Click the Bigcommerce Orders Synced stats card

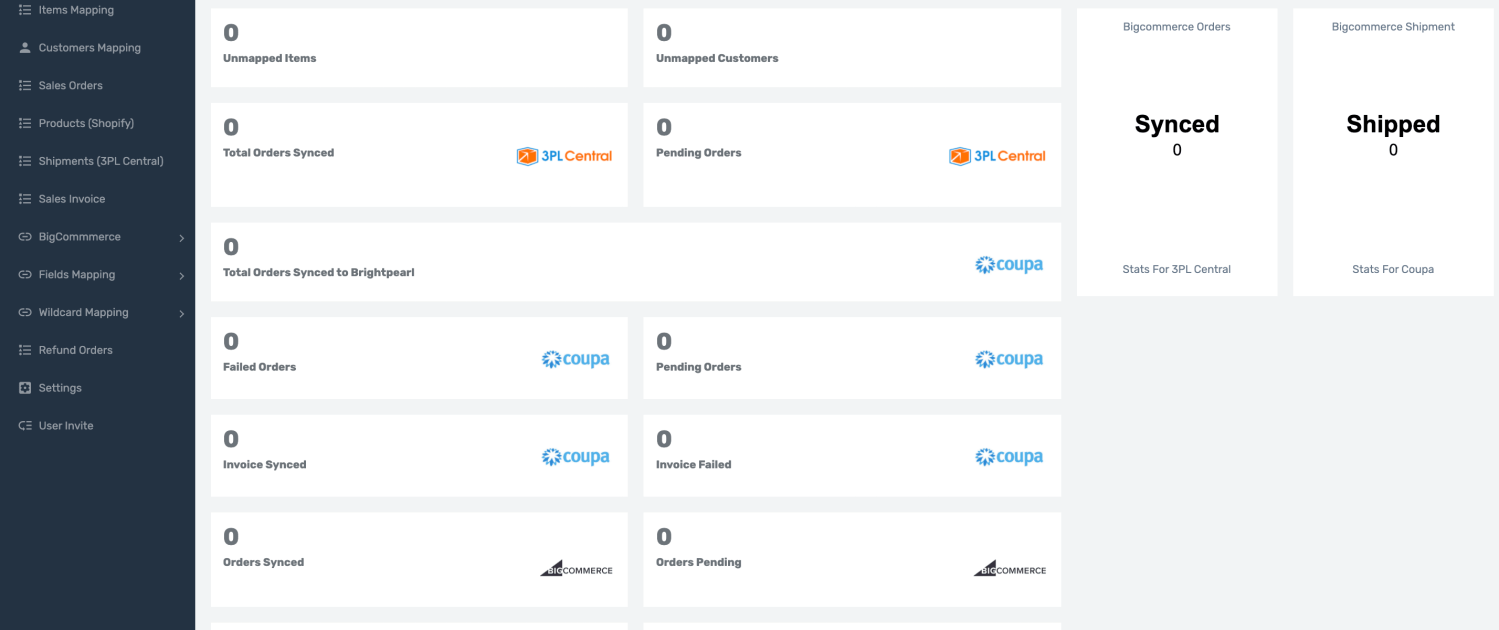(x=1176, y=152)
